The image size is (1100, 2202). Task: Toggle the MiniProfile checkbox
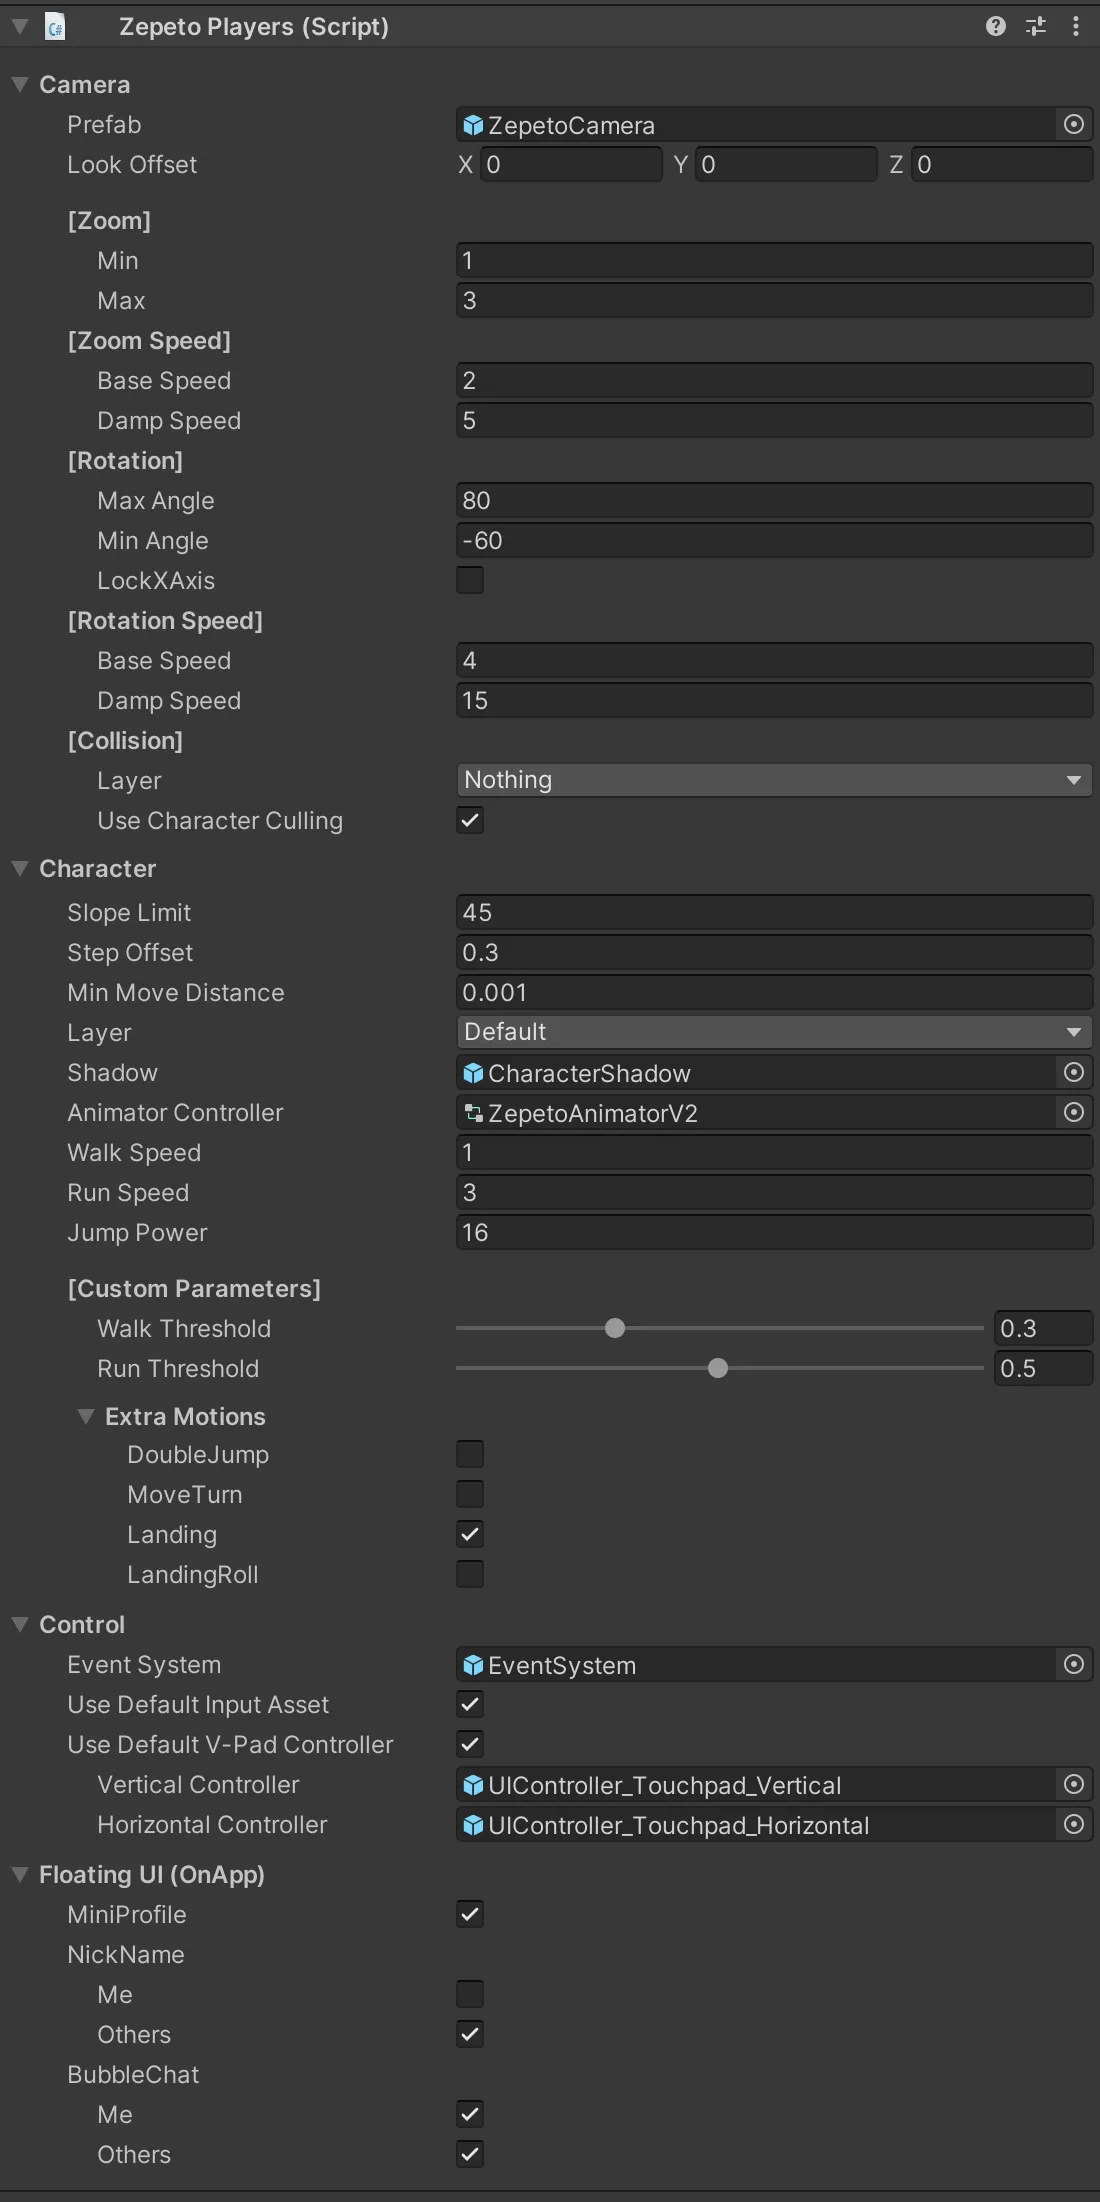(x=470, y=1914)
